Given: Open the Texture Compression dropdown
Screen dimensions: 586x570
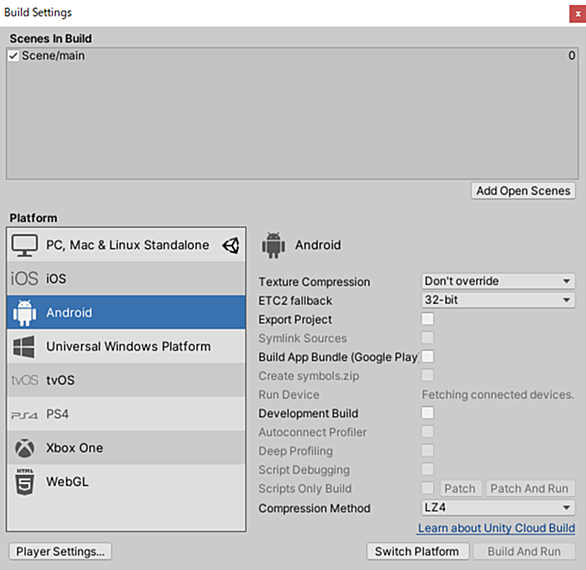Looking at the screenshot, I should tap(498, 281).
